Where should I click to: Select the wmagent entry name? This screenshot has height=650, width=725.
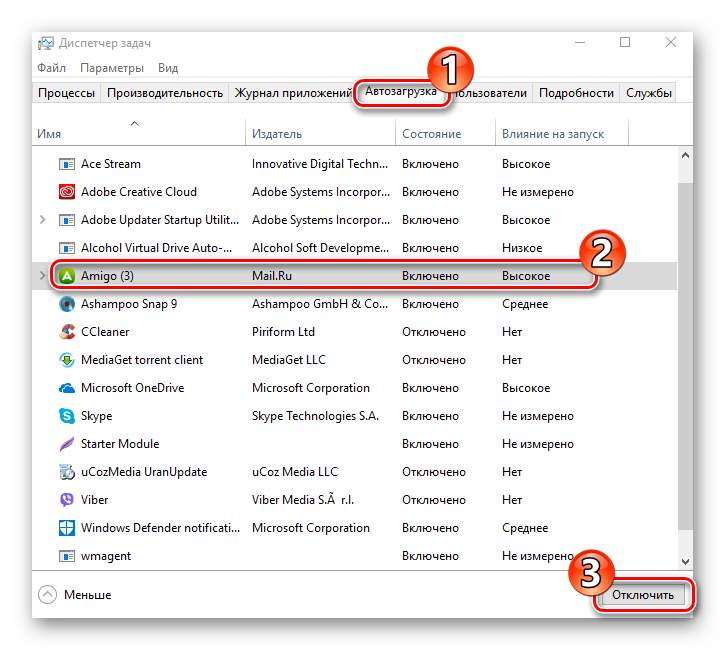(x=106, y=556)
